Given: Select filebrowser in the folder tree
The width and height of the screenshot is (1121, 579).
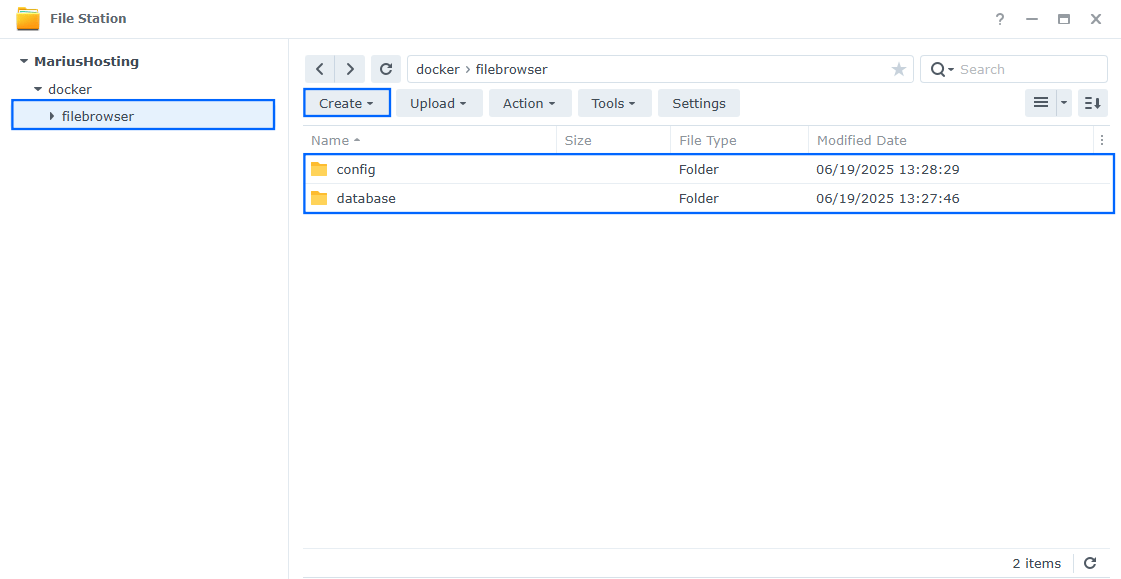Looking at the screenshot, I should click(98, 116).
